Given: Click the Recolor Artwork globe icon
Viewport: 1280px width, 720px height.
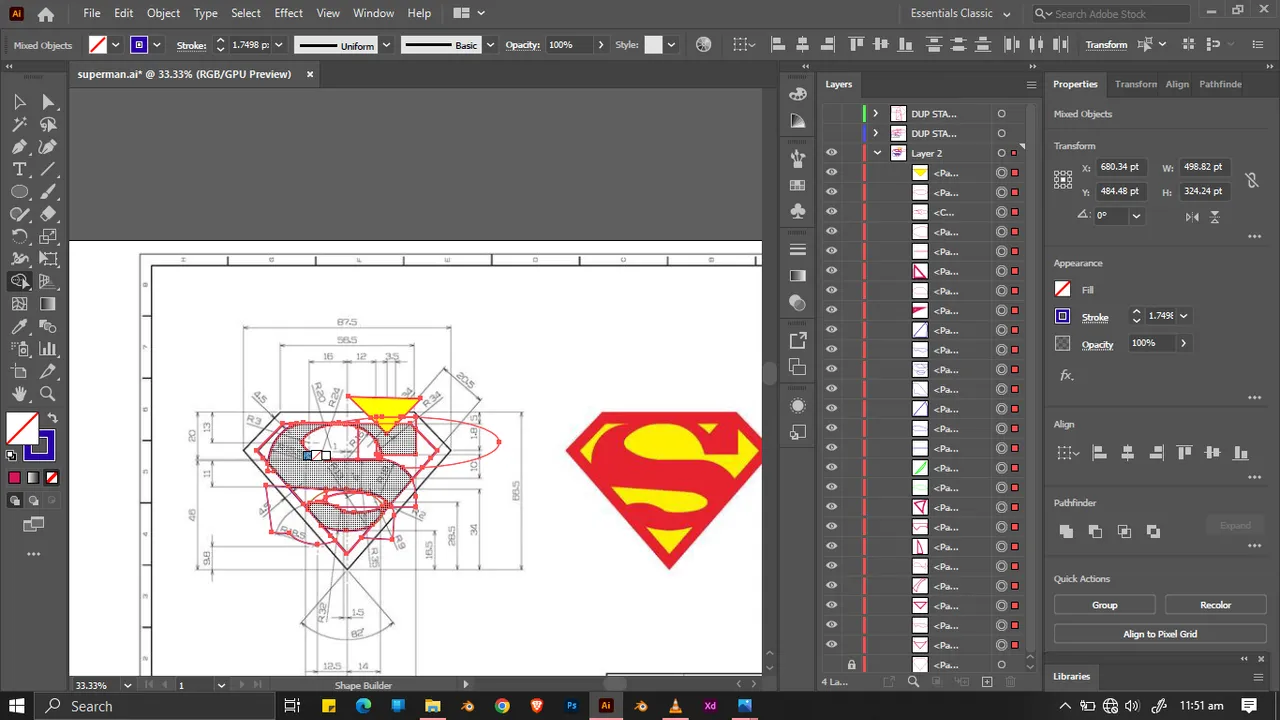Looking at the screenshot, I should point(704,45).
